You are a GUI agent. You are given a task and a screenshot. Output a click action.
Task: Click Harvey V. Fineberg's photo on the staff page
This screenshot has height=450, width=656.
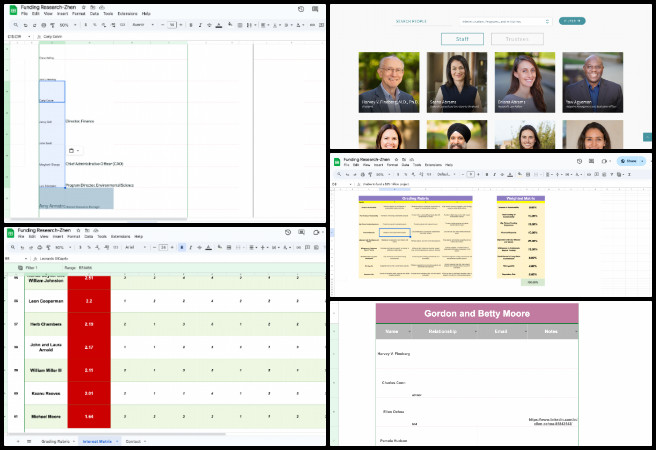(x=389, y=82)
